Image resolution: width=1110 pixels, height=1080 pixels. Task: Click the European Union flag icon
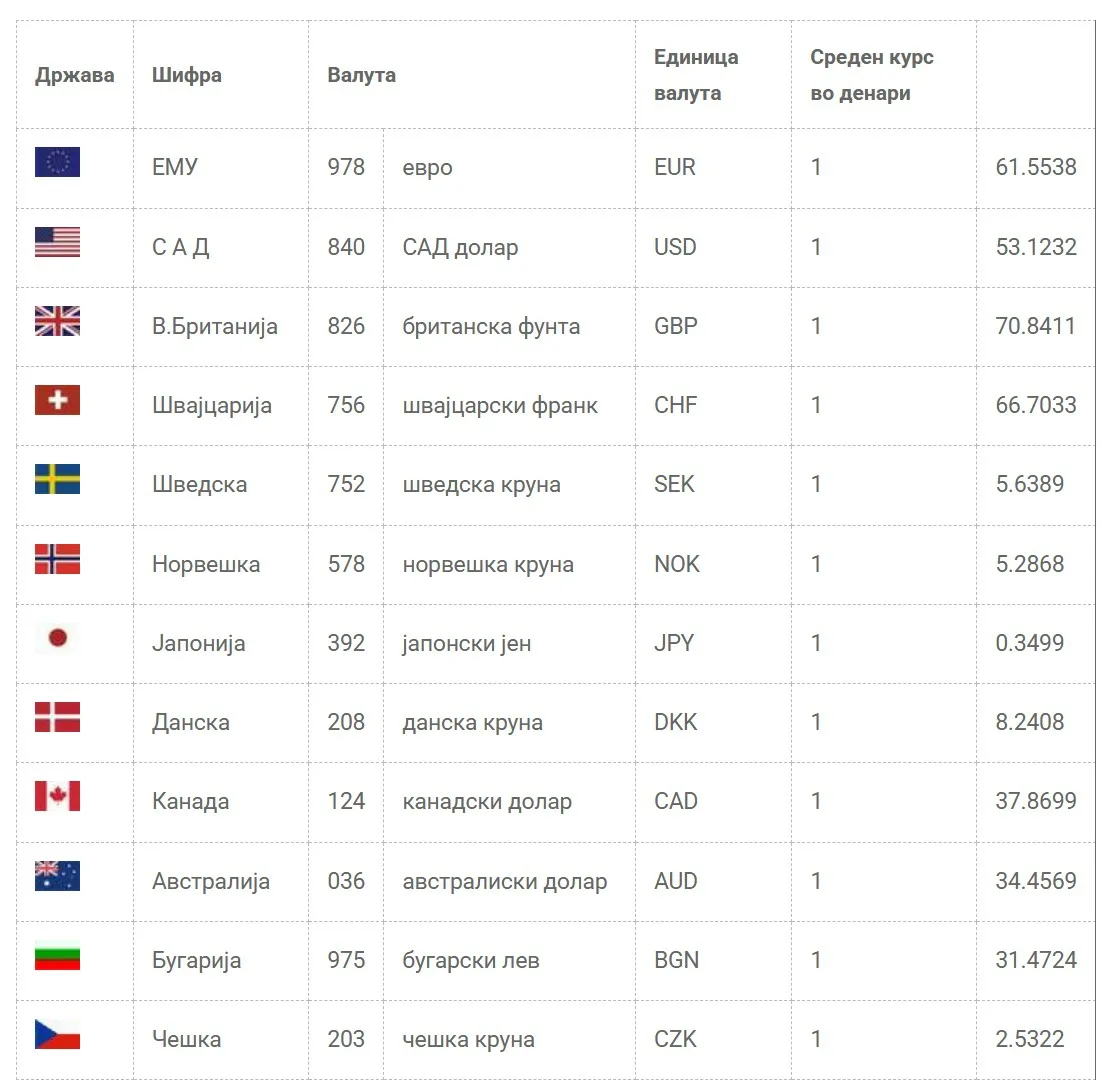pyautogui.click(x=57, y=163)
